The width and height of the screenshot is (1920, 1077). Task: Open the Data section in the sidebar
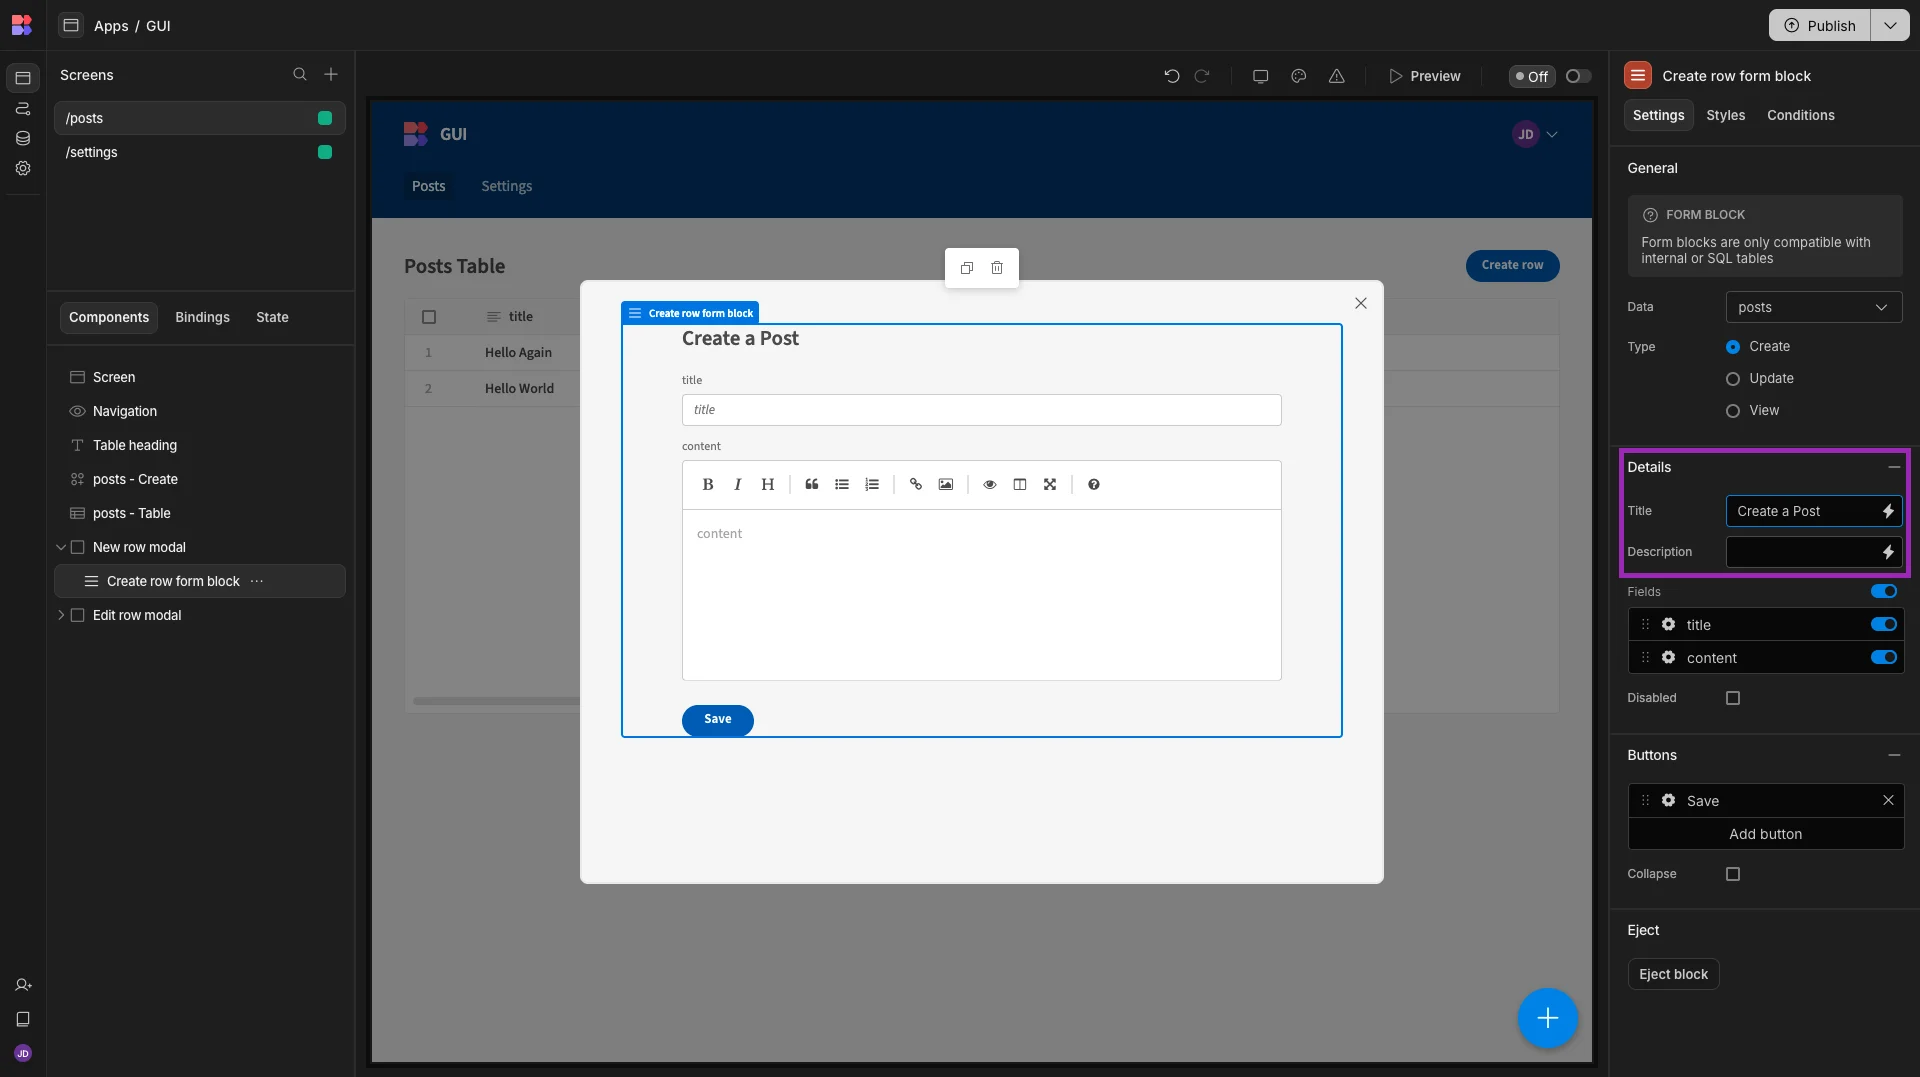tap(23, 138)
